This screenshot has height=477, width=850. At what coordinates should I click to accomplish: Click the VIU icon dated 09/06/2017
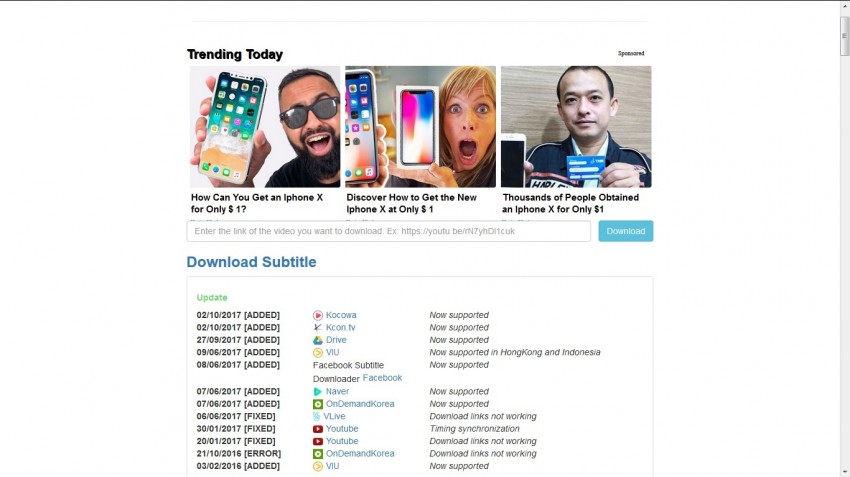(x=318, y=352)
